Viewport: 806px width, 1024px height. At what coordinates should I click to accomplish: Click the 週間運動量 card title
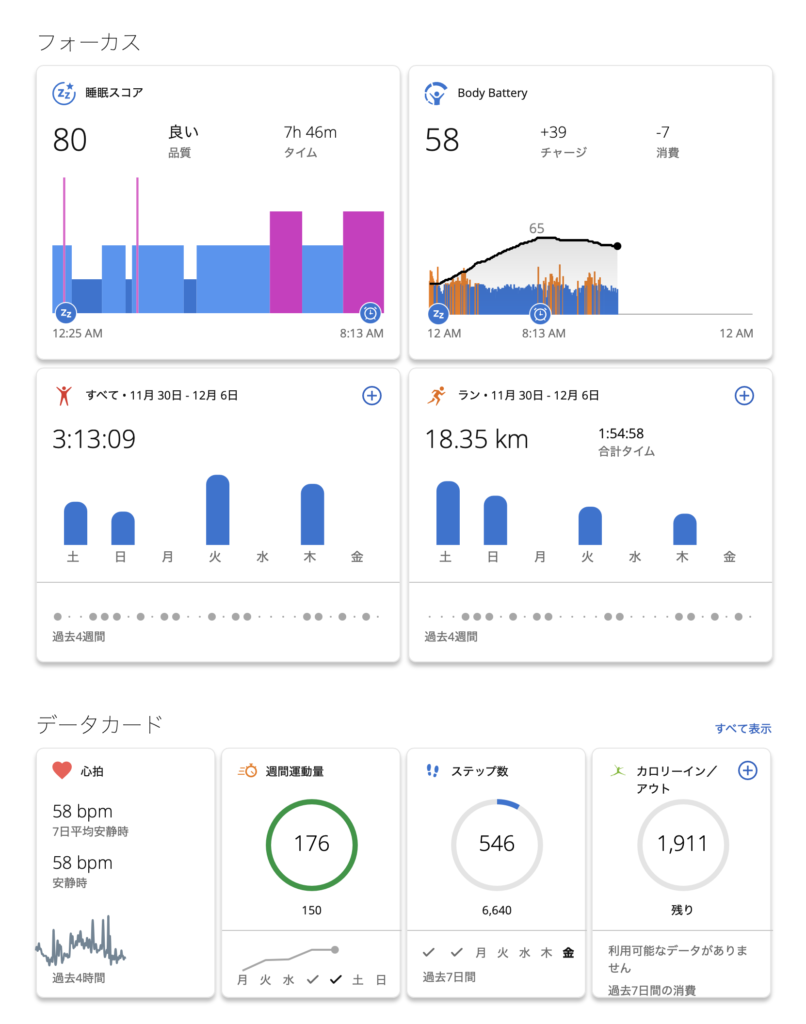click(x=295, y=771)
